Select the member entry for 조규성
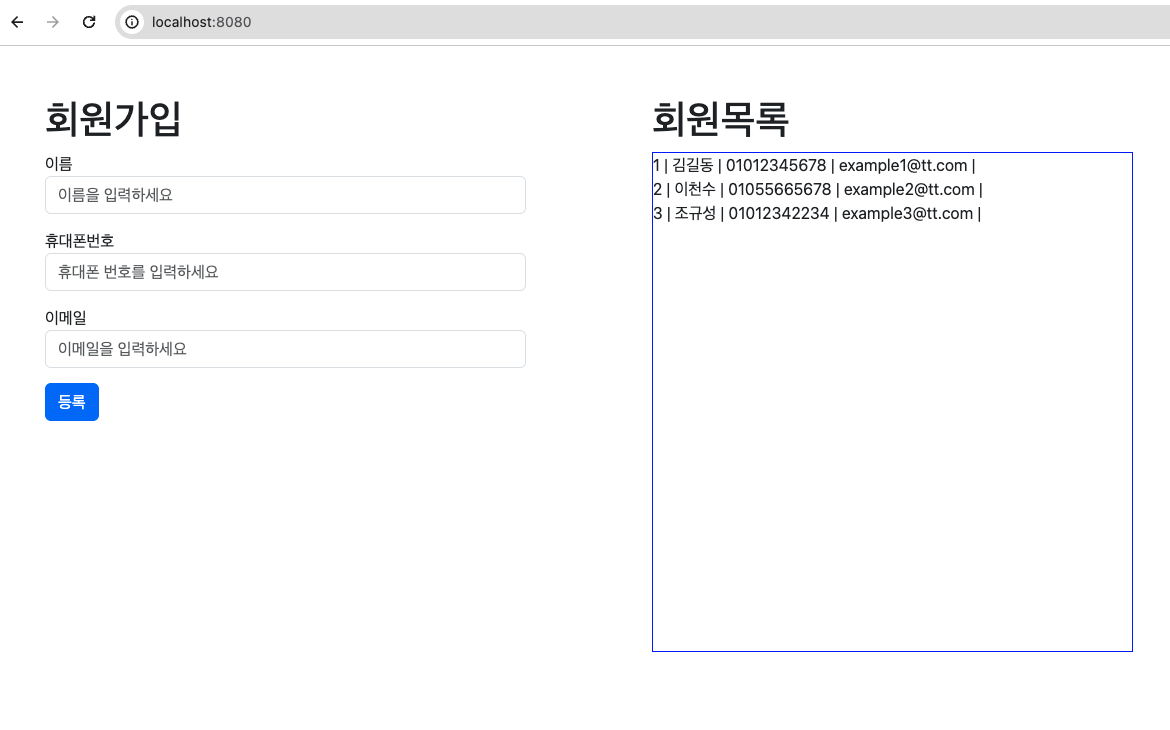This screenshot has width=1170, height=730. [x=815, y=213]
